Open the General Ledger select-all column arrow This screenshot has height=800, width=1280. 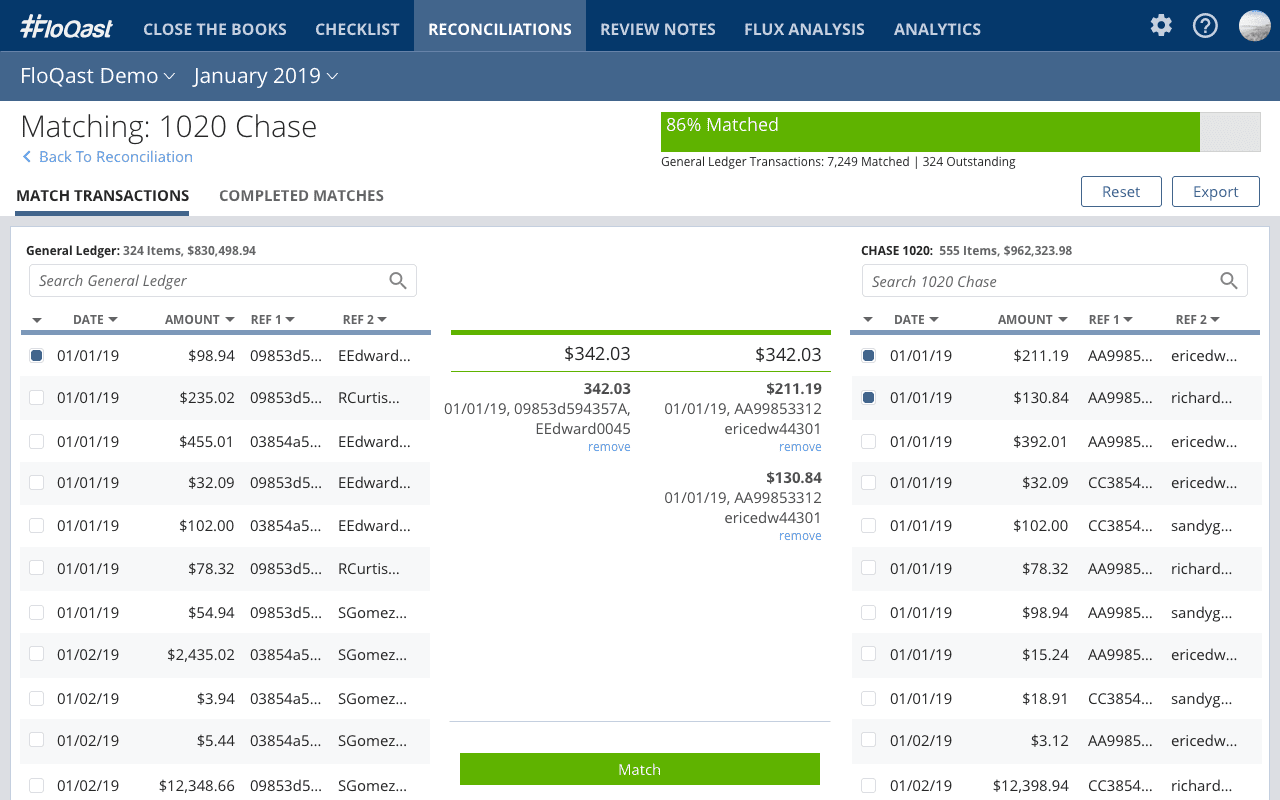[37, 319]
